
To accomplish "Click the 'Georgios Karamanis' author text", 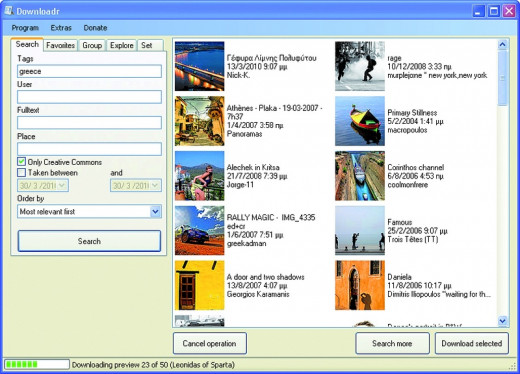I will point(258,294).
